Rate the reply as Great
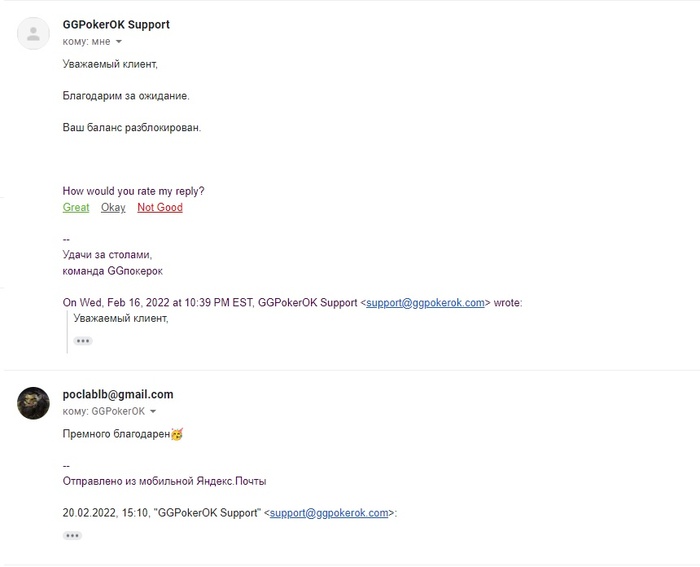The width and height of the screenshot is (700, 567). point(76,208)
